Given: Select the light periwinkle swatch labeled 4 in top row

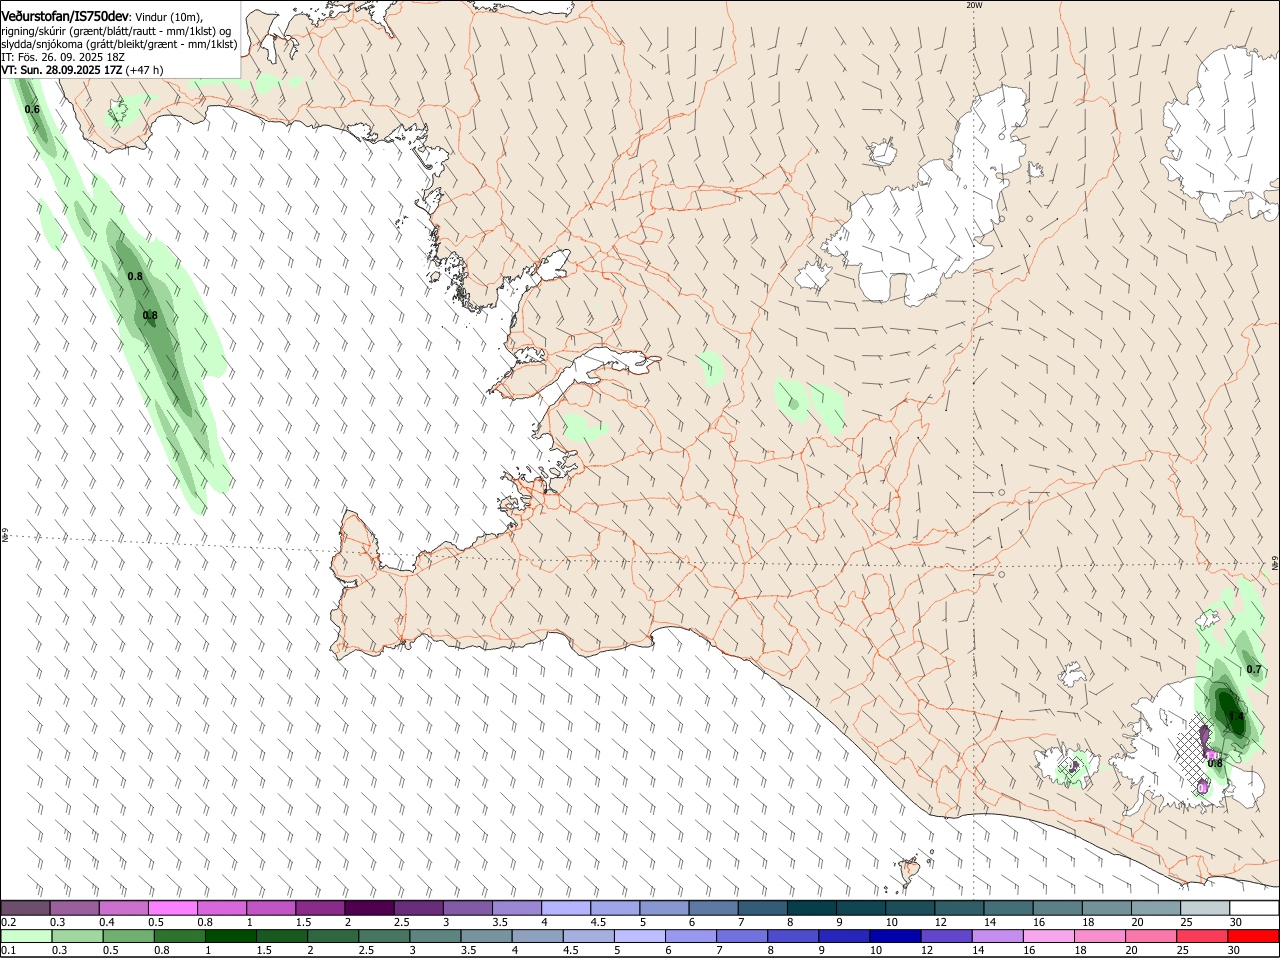Looking at the screenshot, I should coord(566,907).
